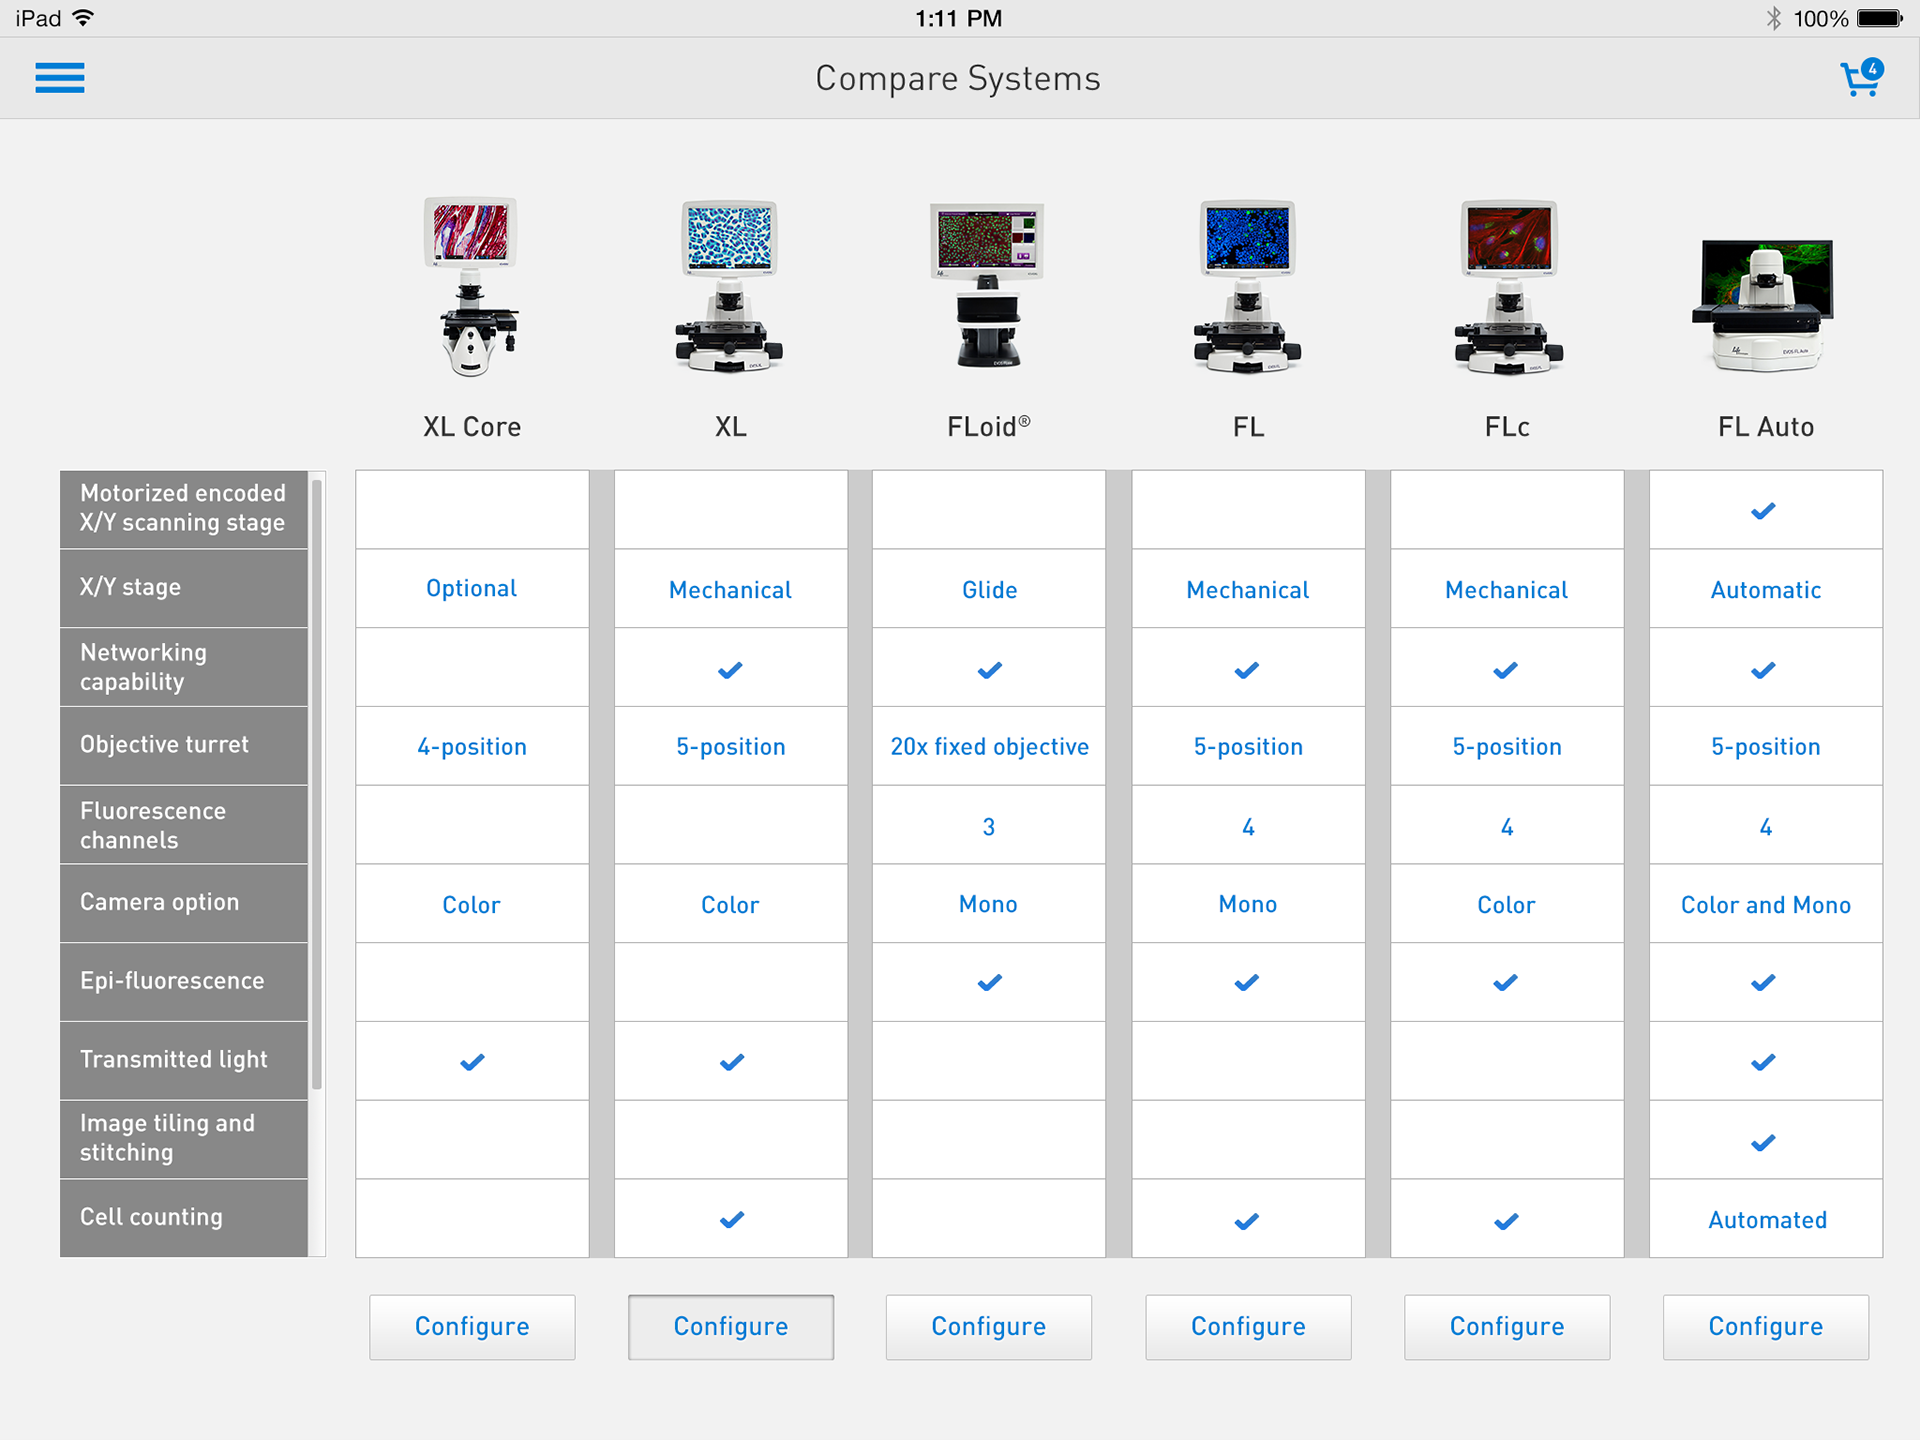Tap the Wi-Fi status icon
The height and width of the screenshot is (1440, 1920).
[x=84, y=18]
